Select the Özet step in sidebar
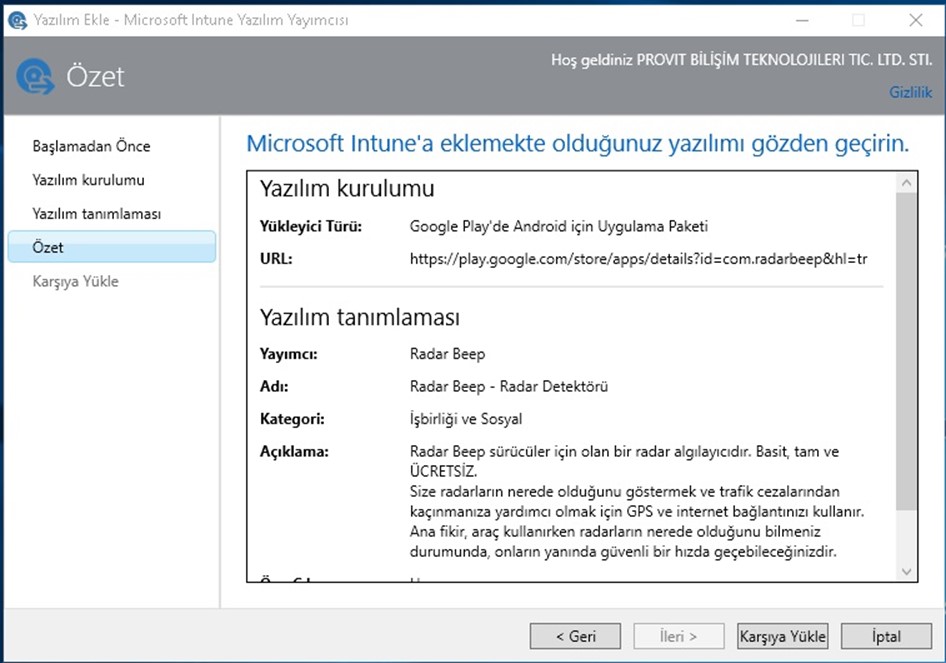Screen dimensions: 946x663 coord(112,247)
